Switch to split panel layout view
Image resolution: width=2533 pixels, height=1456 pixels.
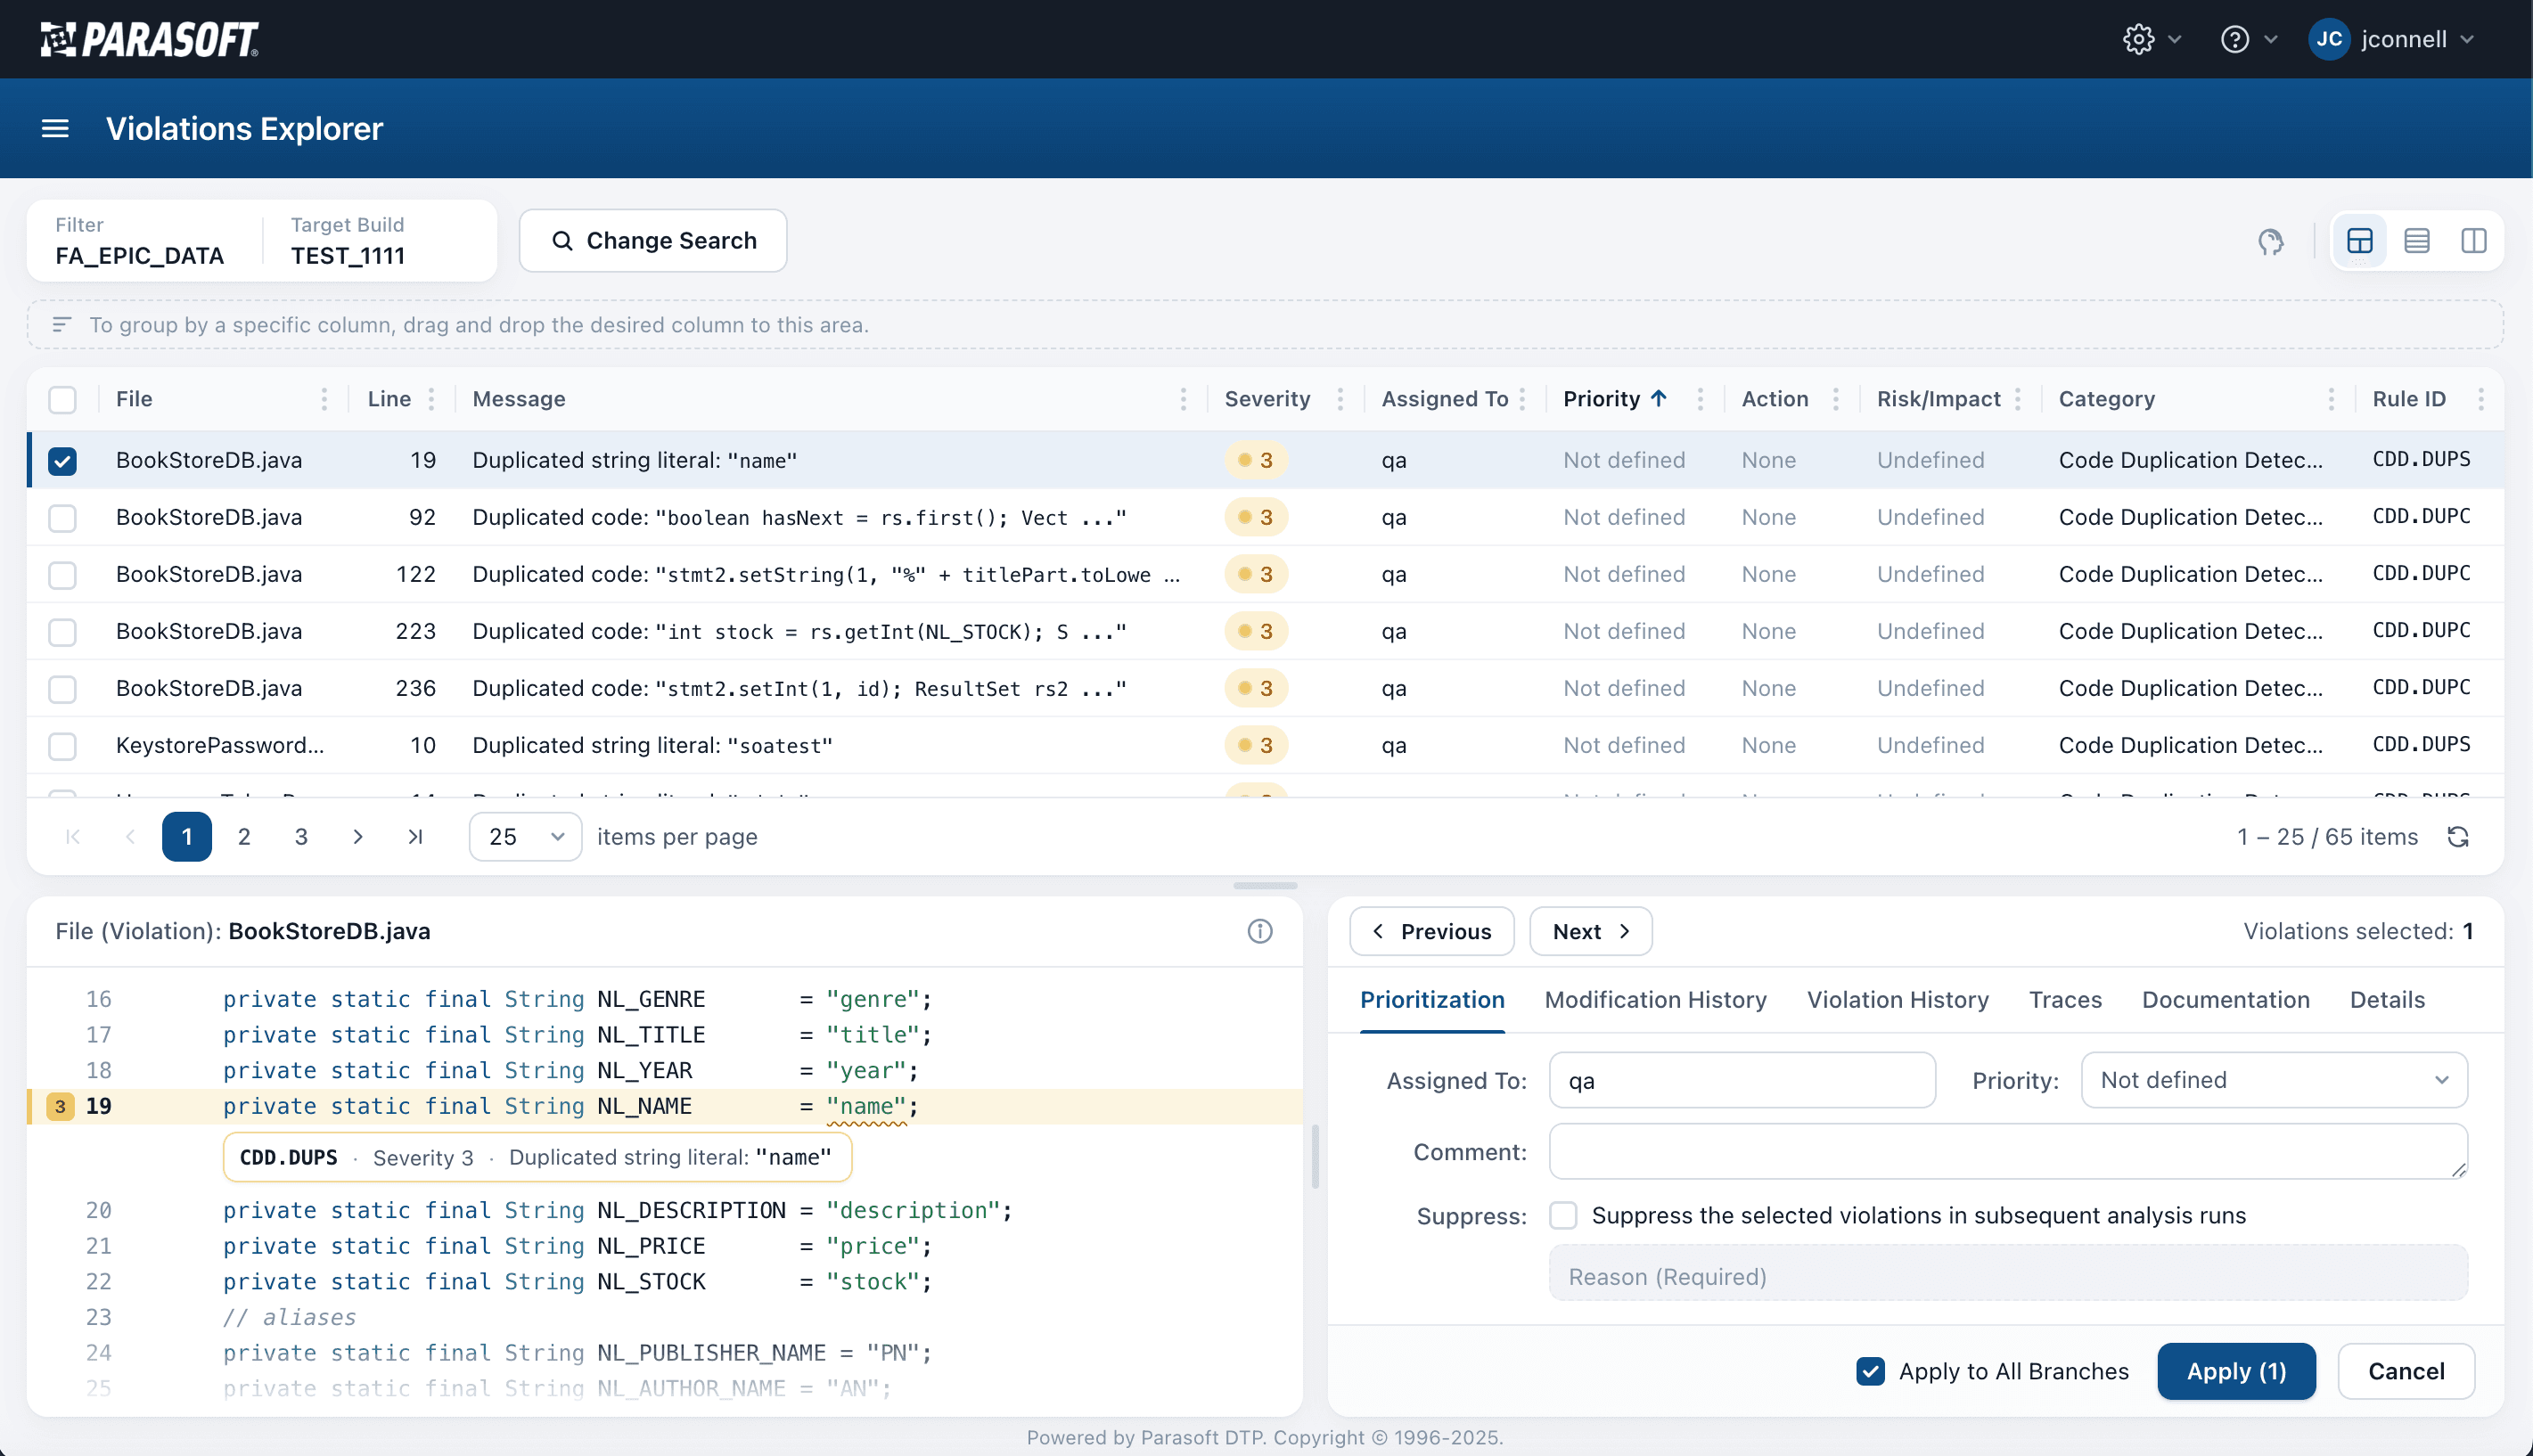(x=2359, y=240)
